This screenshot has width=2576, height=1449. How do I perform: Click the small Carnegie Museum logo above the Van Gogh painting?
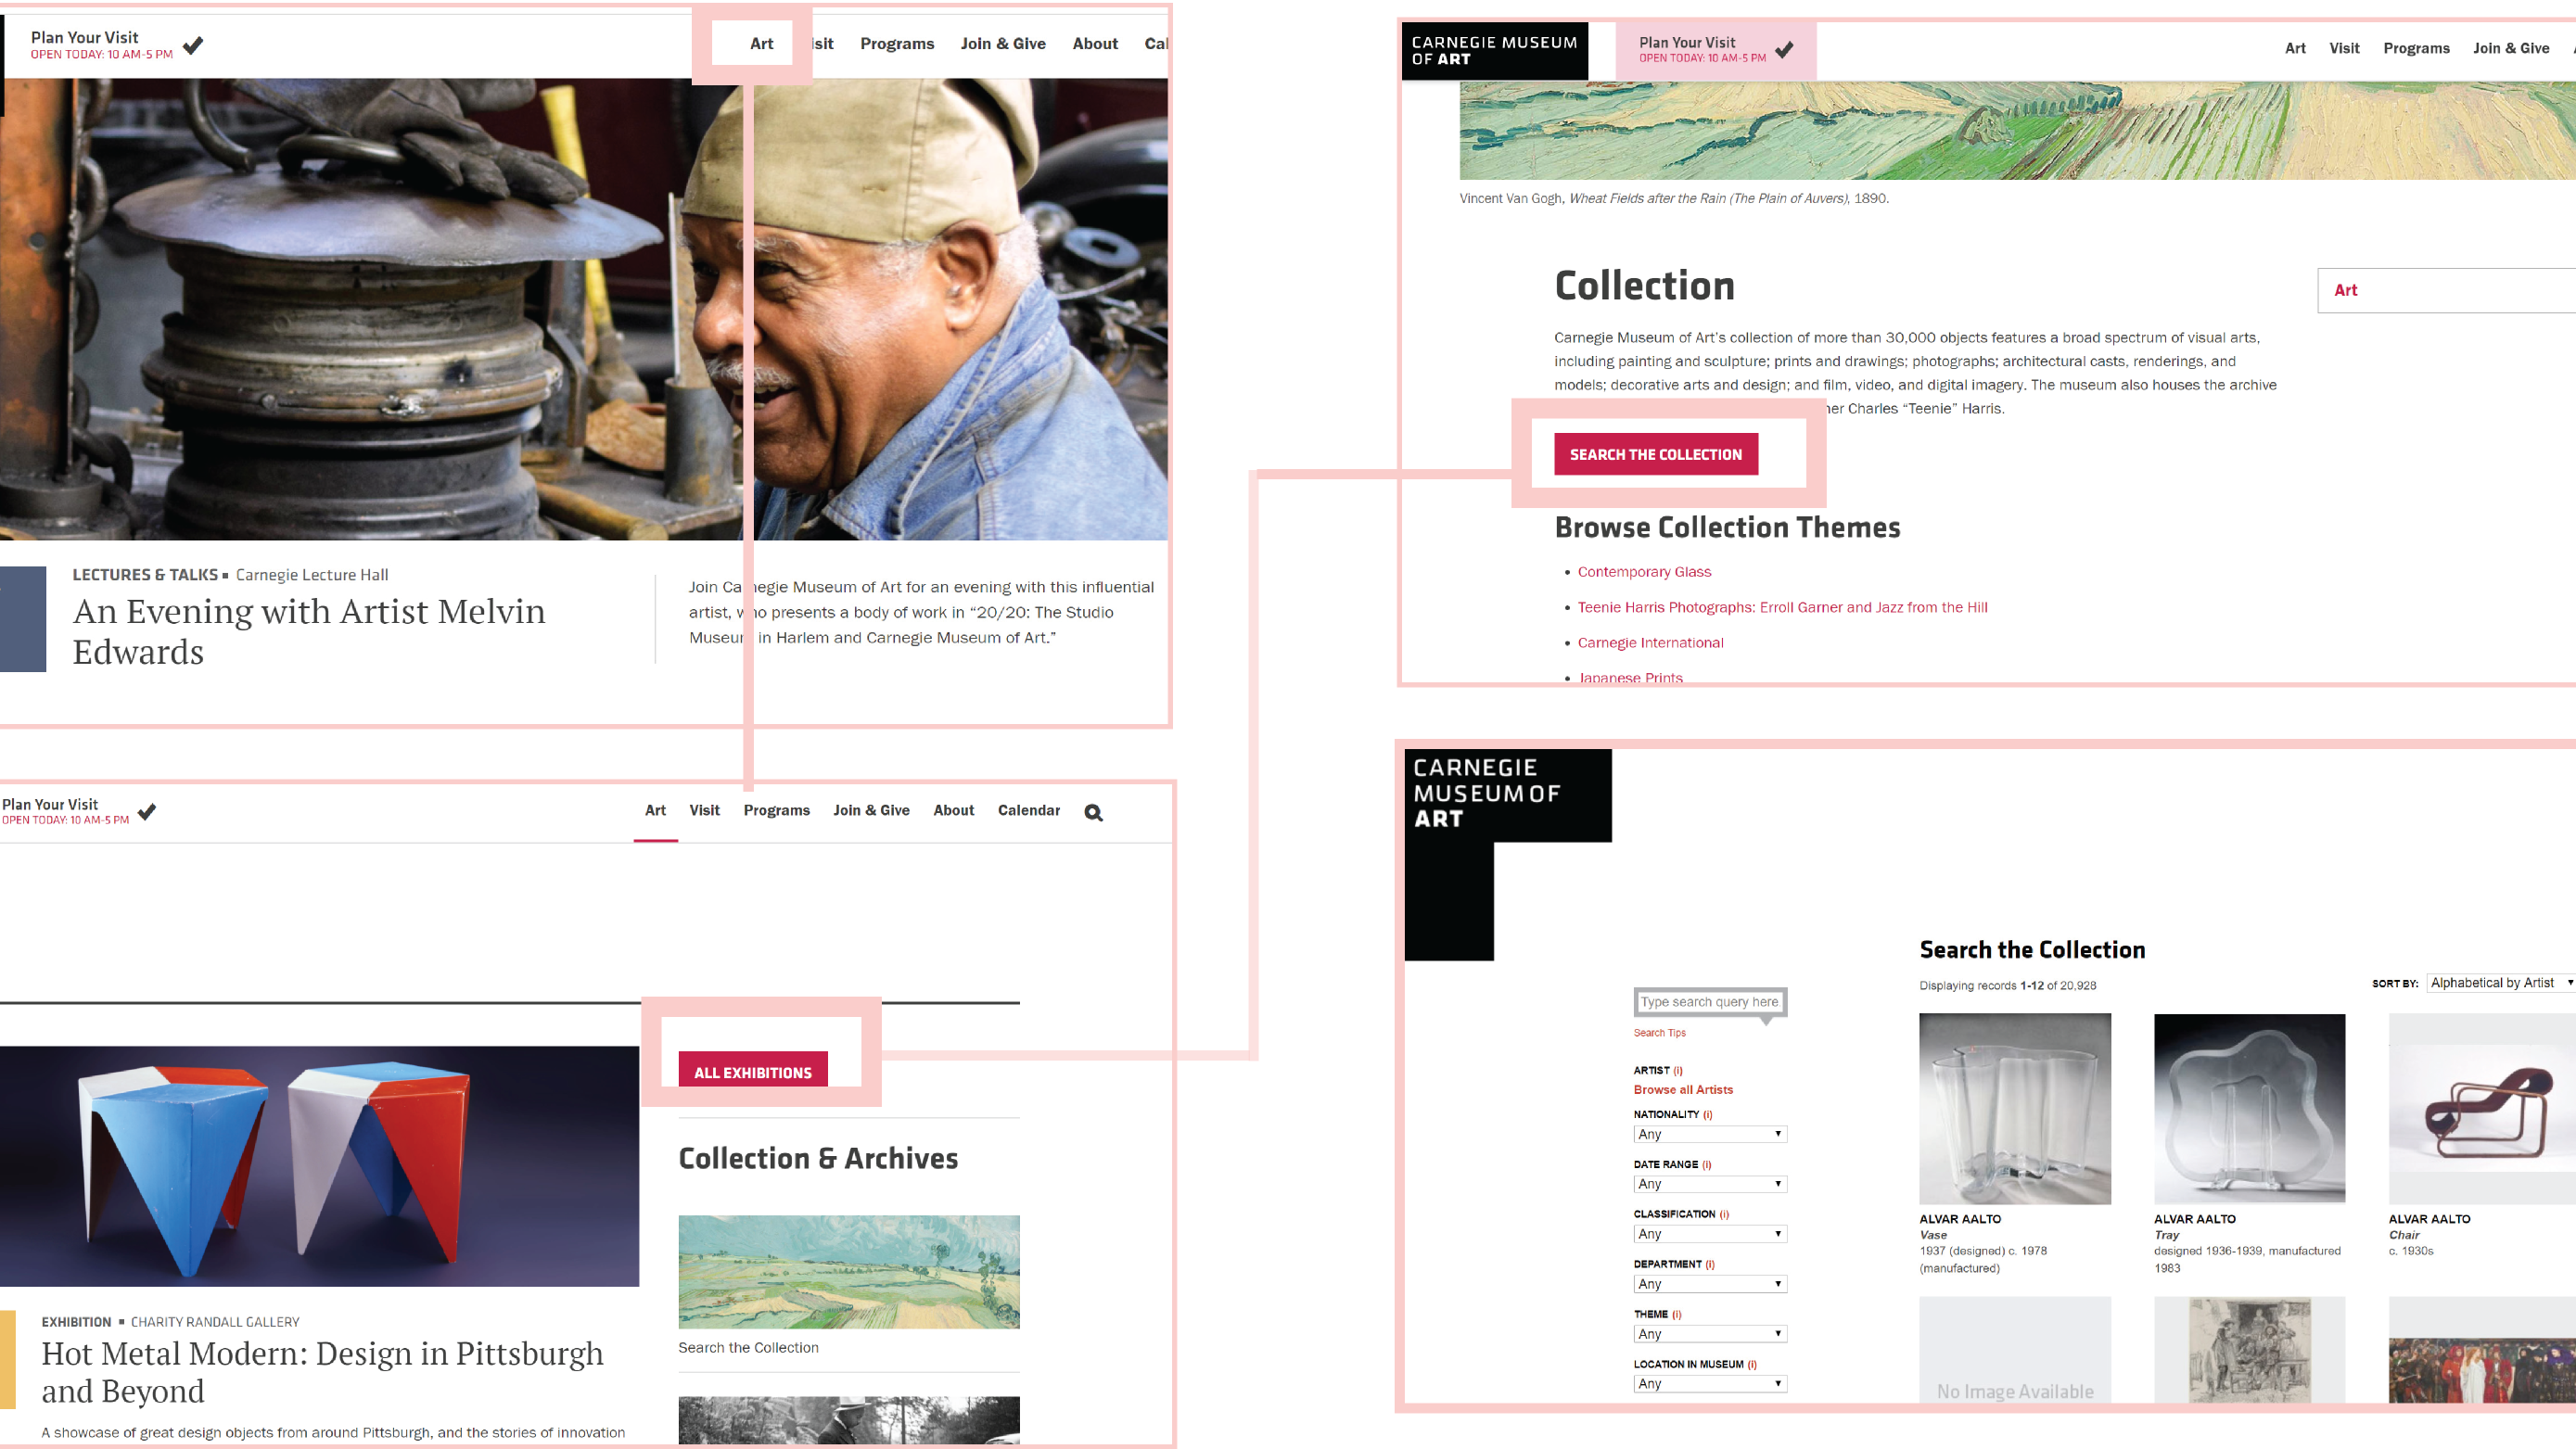[x=1494, y=51]
